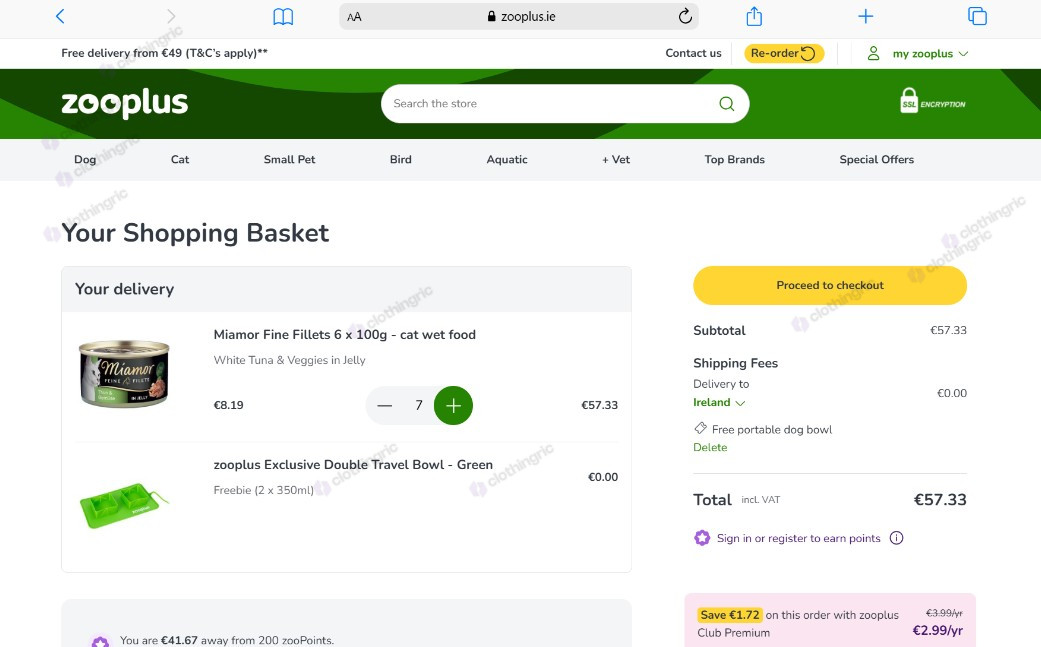Screen dimensions: 1041x647
Task: Open the Dog category
Action: click(x=85, y=159)
